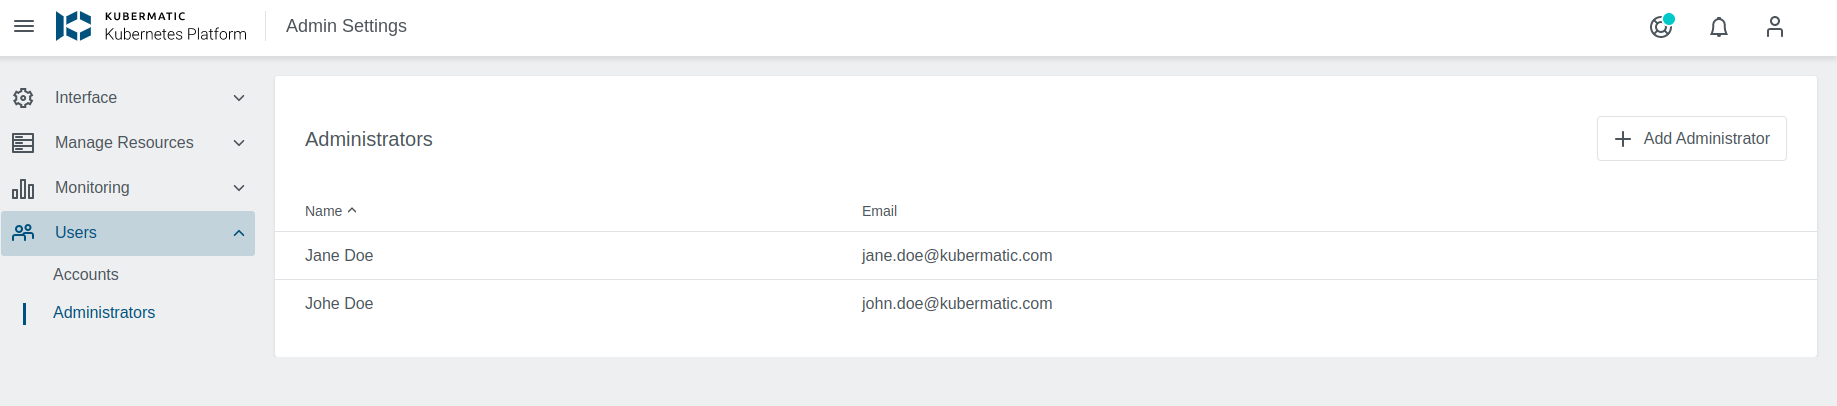Screen dimensions: 1837x406
Task: Select Administrators in the sidebar
Action: pyautogui.click(x=104, y=313)
